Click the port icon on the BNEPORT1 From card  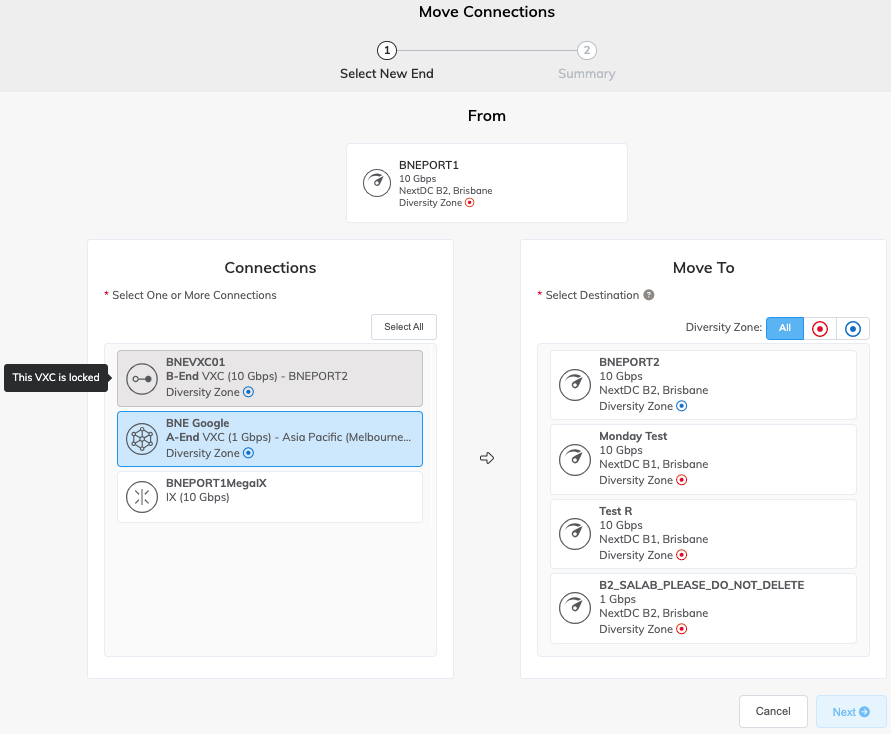tap(376, 183)
